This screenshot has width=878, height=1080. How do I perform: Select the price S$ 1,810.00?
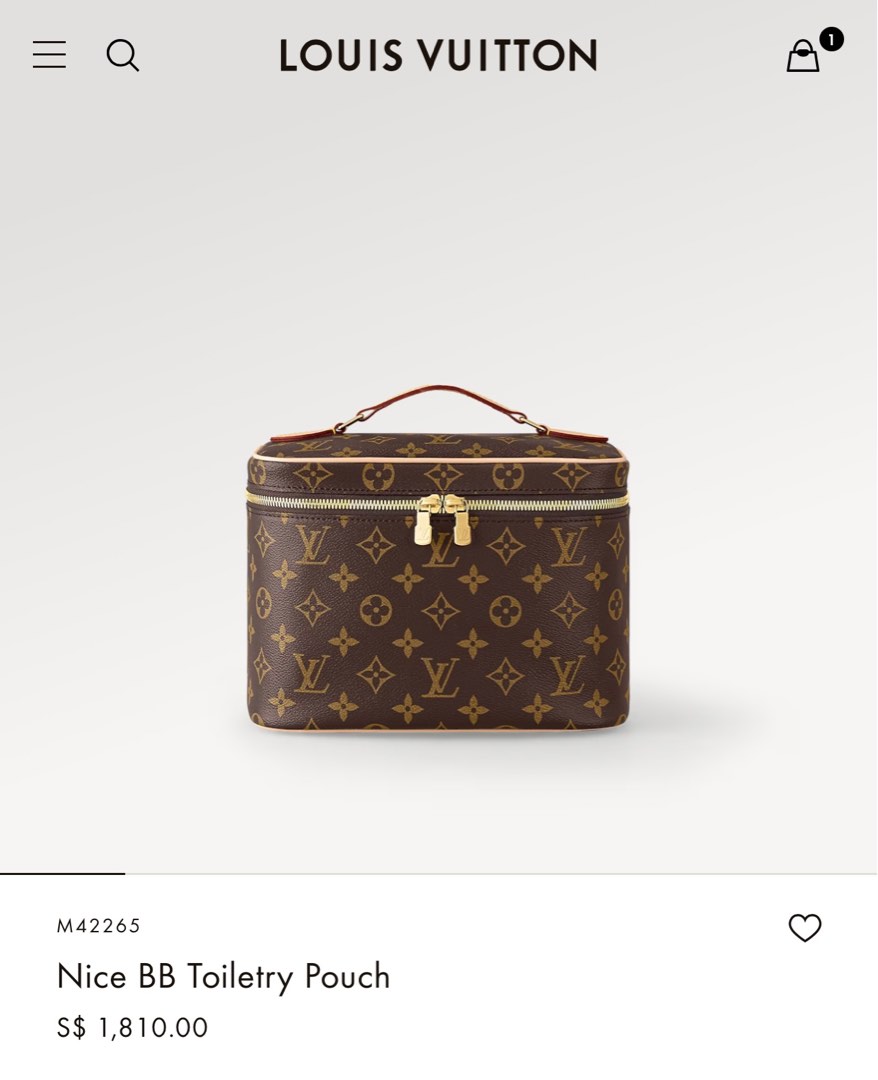pyautogui.click(x=132, y=1028)
